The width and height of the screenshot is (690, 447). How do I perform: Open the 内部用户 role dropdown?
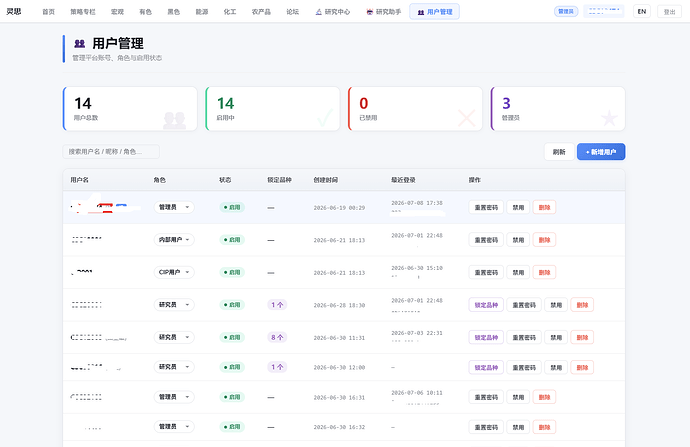pos(174,240)
